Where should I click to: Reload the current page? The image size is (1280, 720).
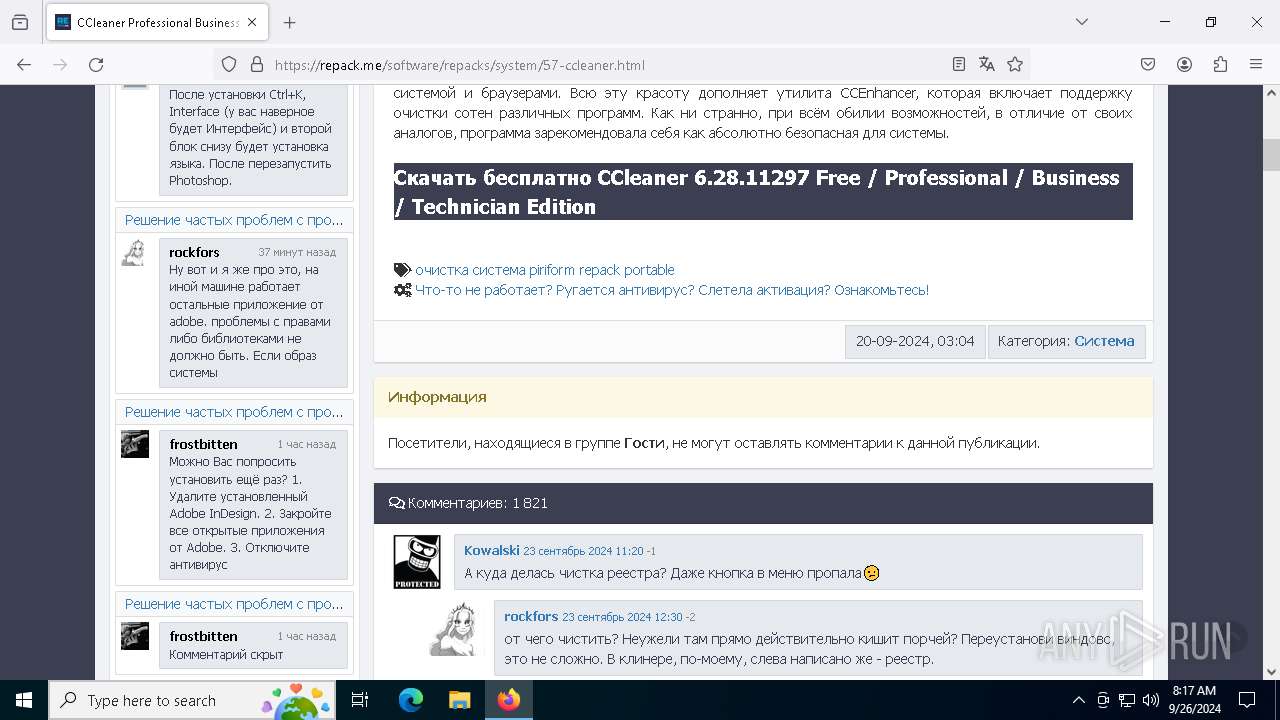tap(96, 65)
